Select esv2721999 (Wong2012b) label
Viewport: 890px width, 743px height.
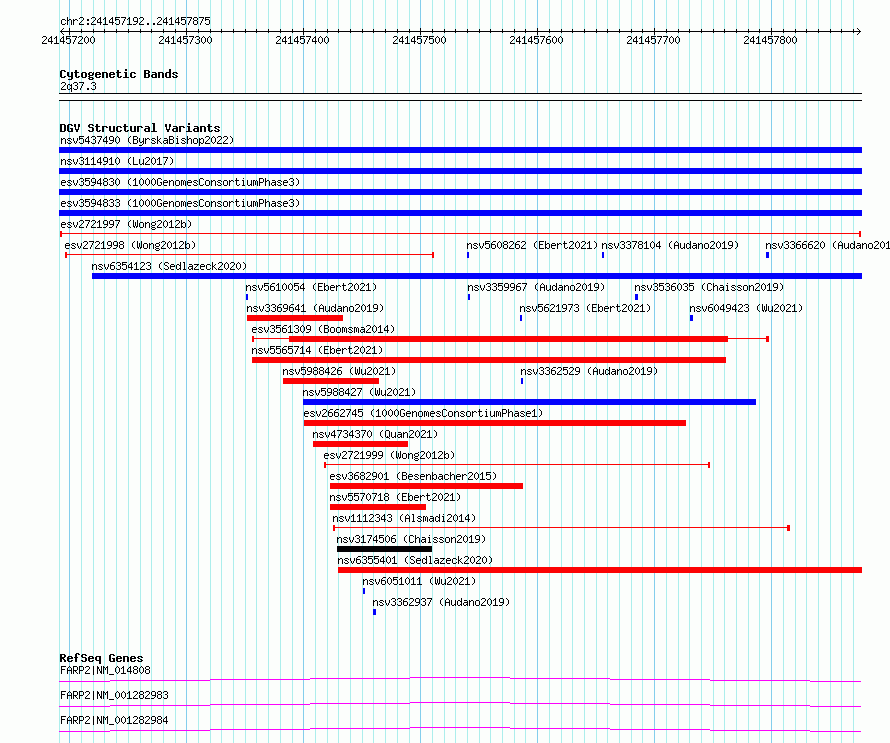click(389, 455)
